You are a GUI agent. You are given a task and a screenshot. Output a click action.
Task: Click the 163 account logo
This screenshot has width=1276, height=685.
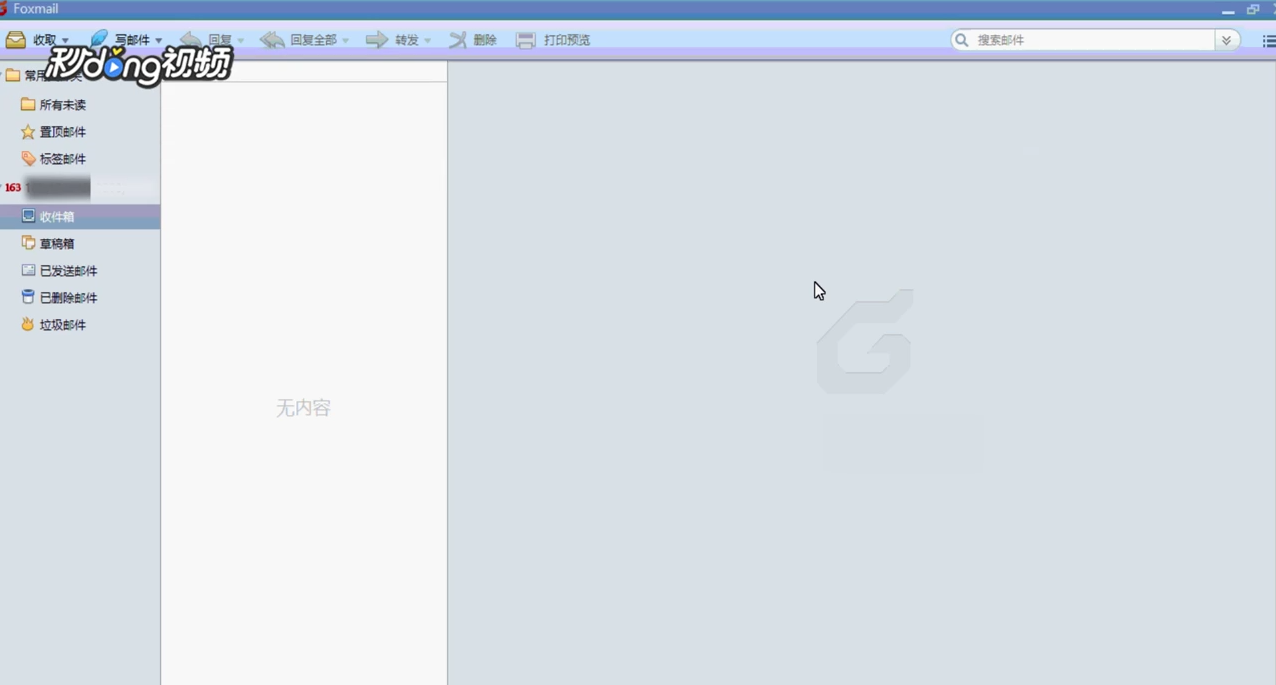click(13, 188)
